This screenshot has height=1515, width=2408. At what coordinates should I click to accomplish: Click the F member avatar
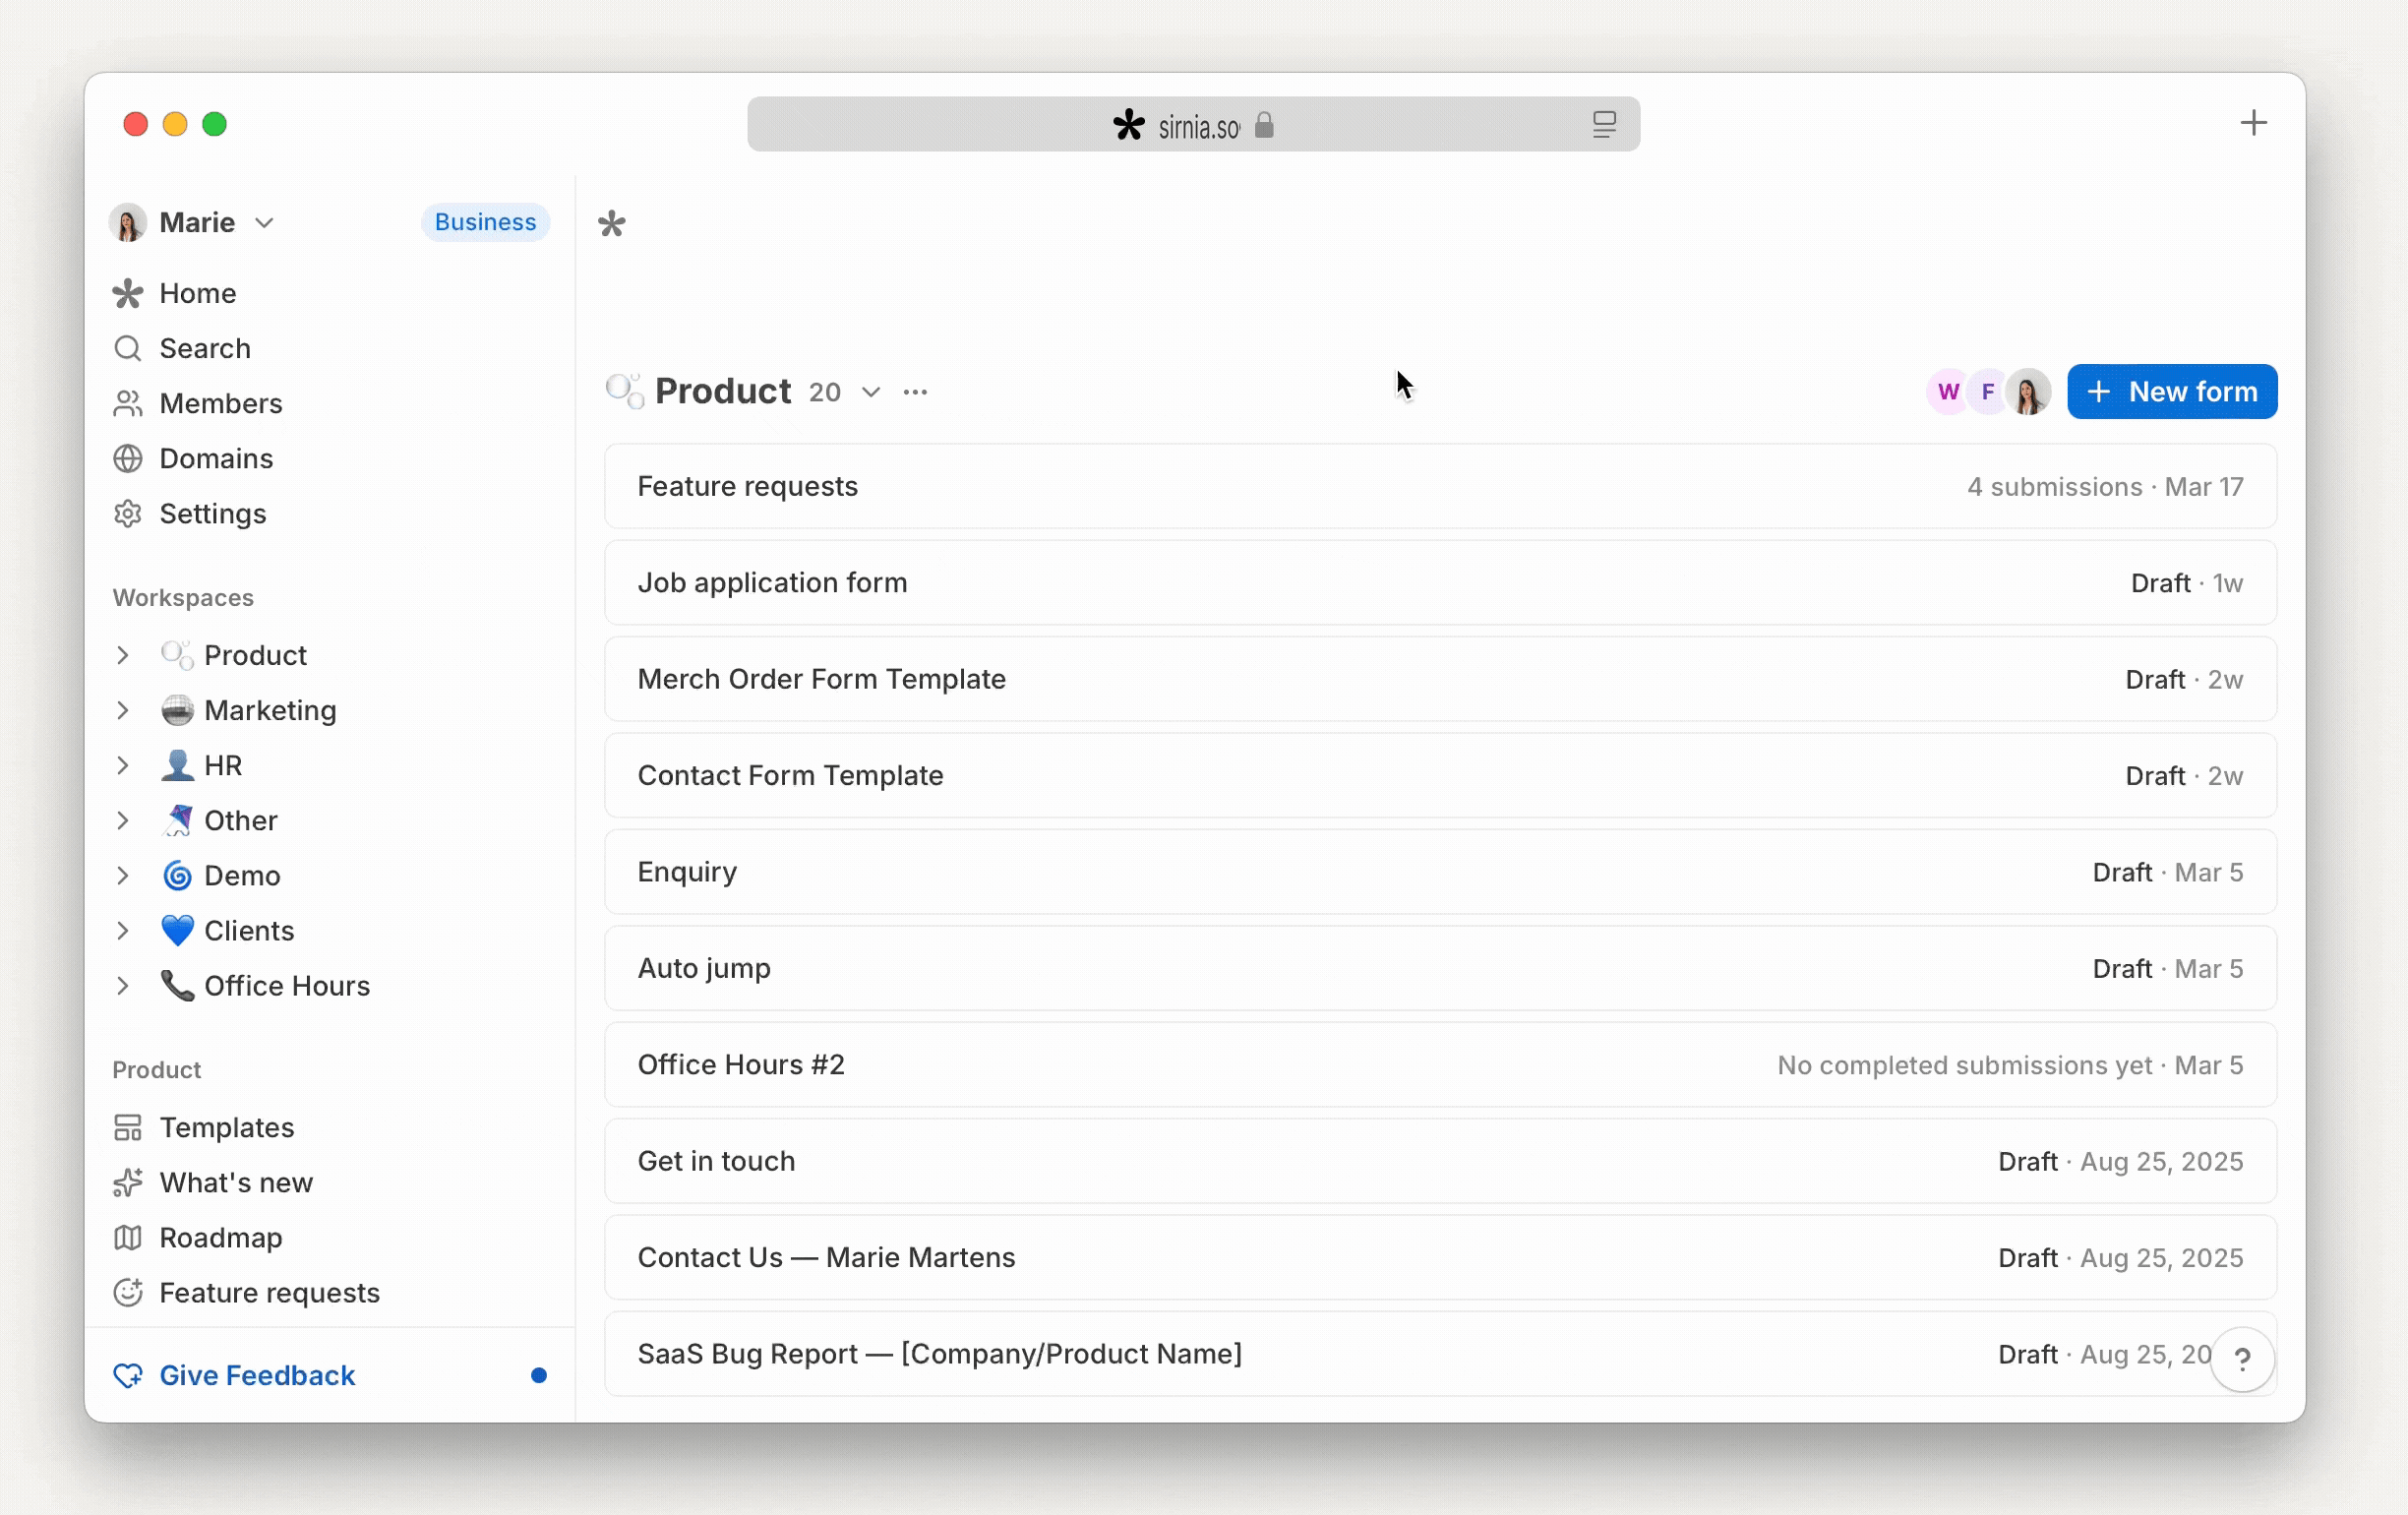click(1987, 391)
